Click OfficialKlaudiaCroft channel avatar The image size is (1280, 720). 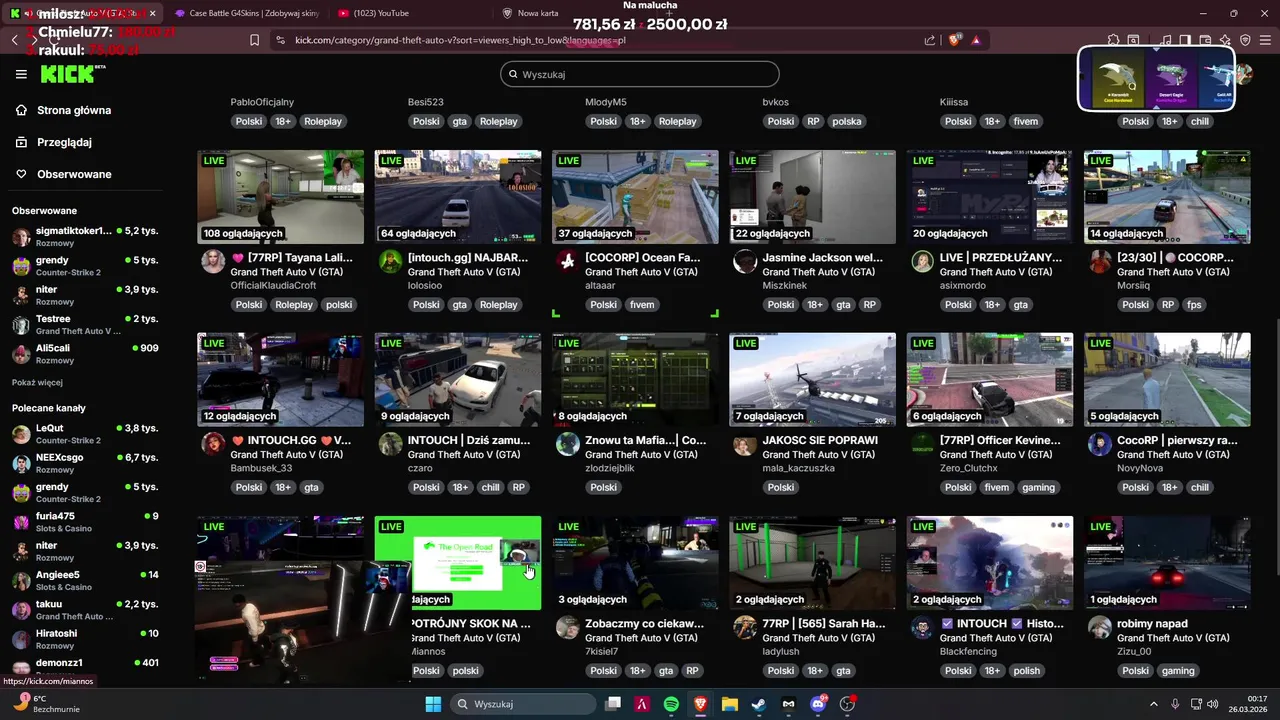coord(213,262)
